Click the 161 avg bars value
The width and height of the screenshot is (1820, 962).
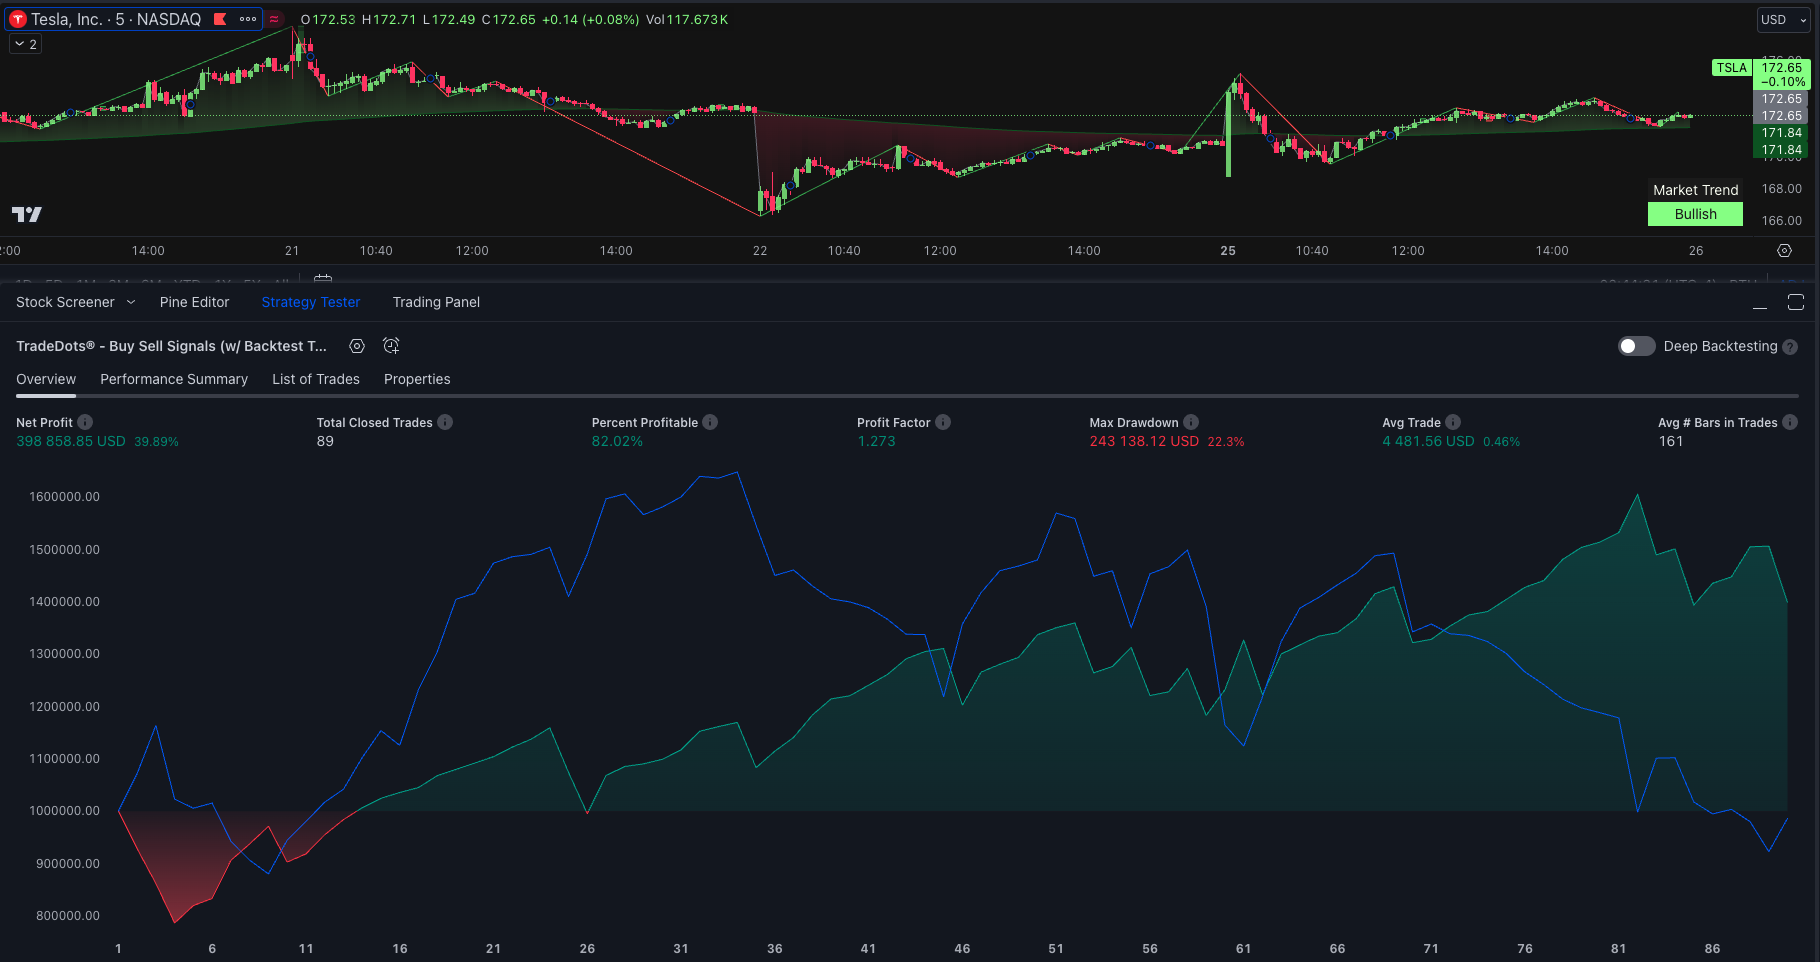click(x=1671, y=441)
